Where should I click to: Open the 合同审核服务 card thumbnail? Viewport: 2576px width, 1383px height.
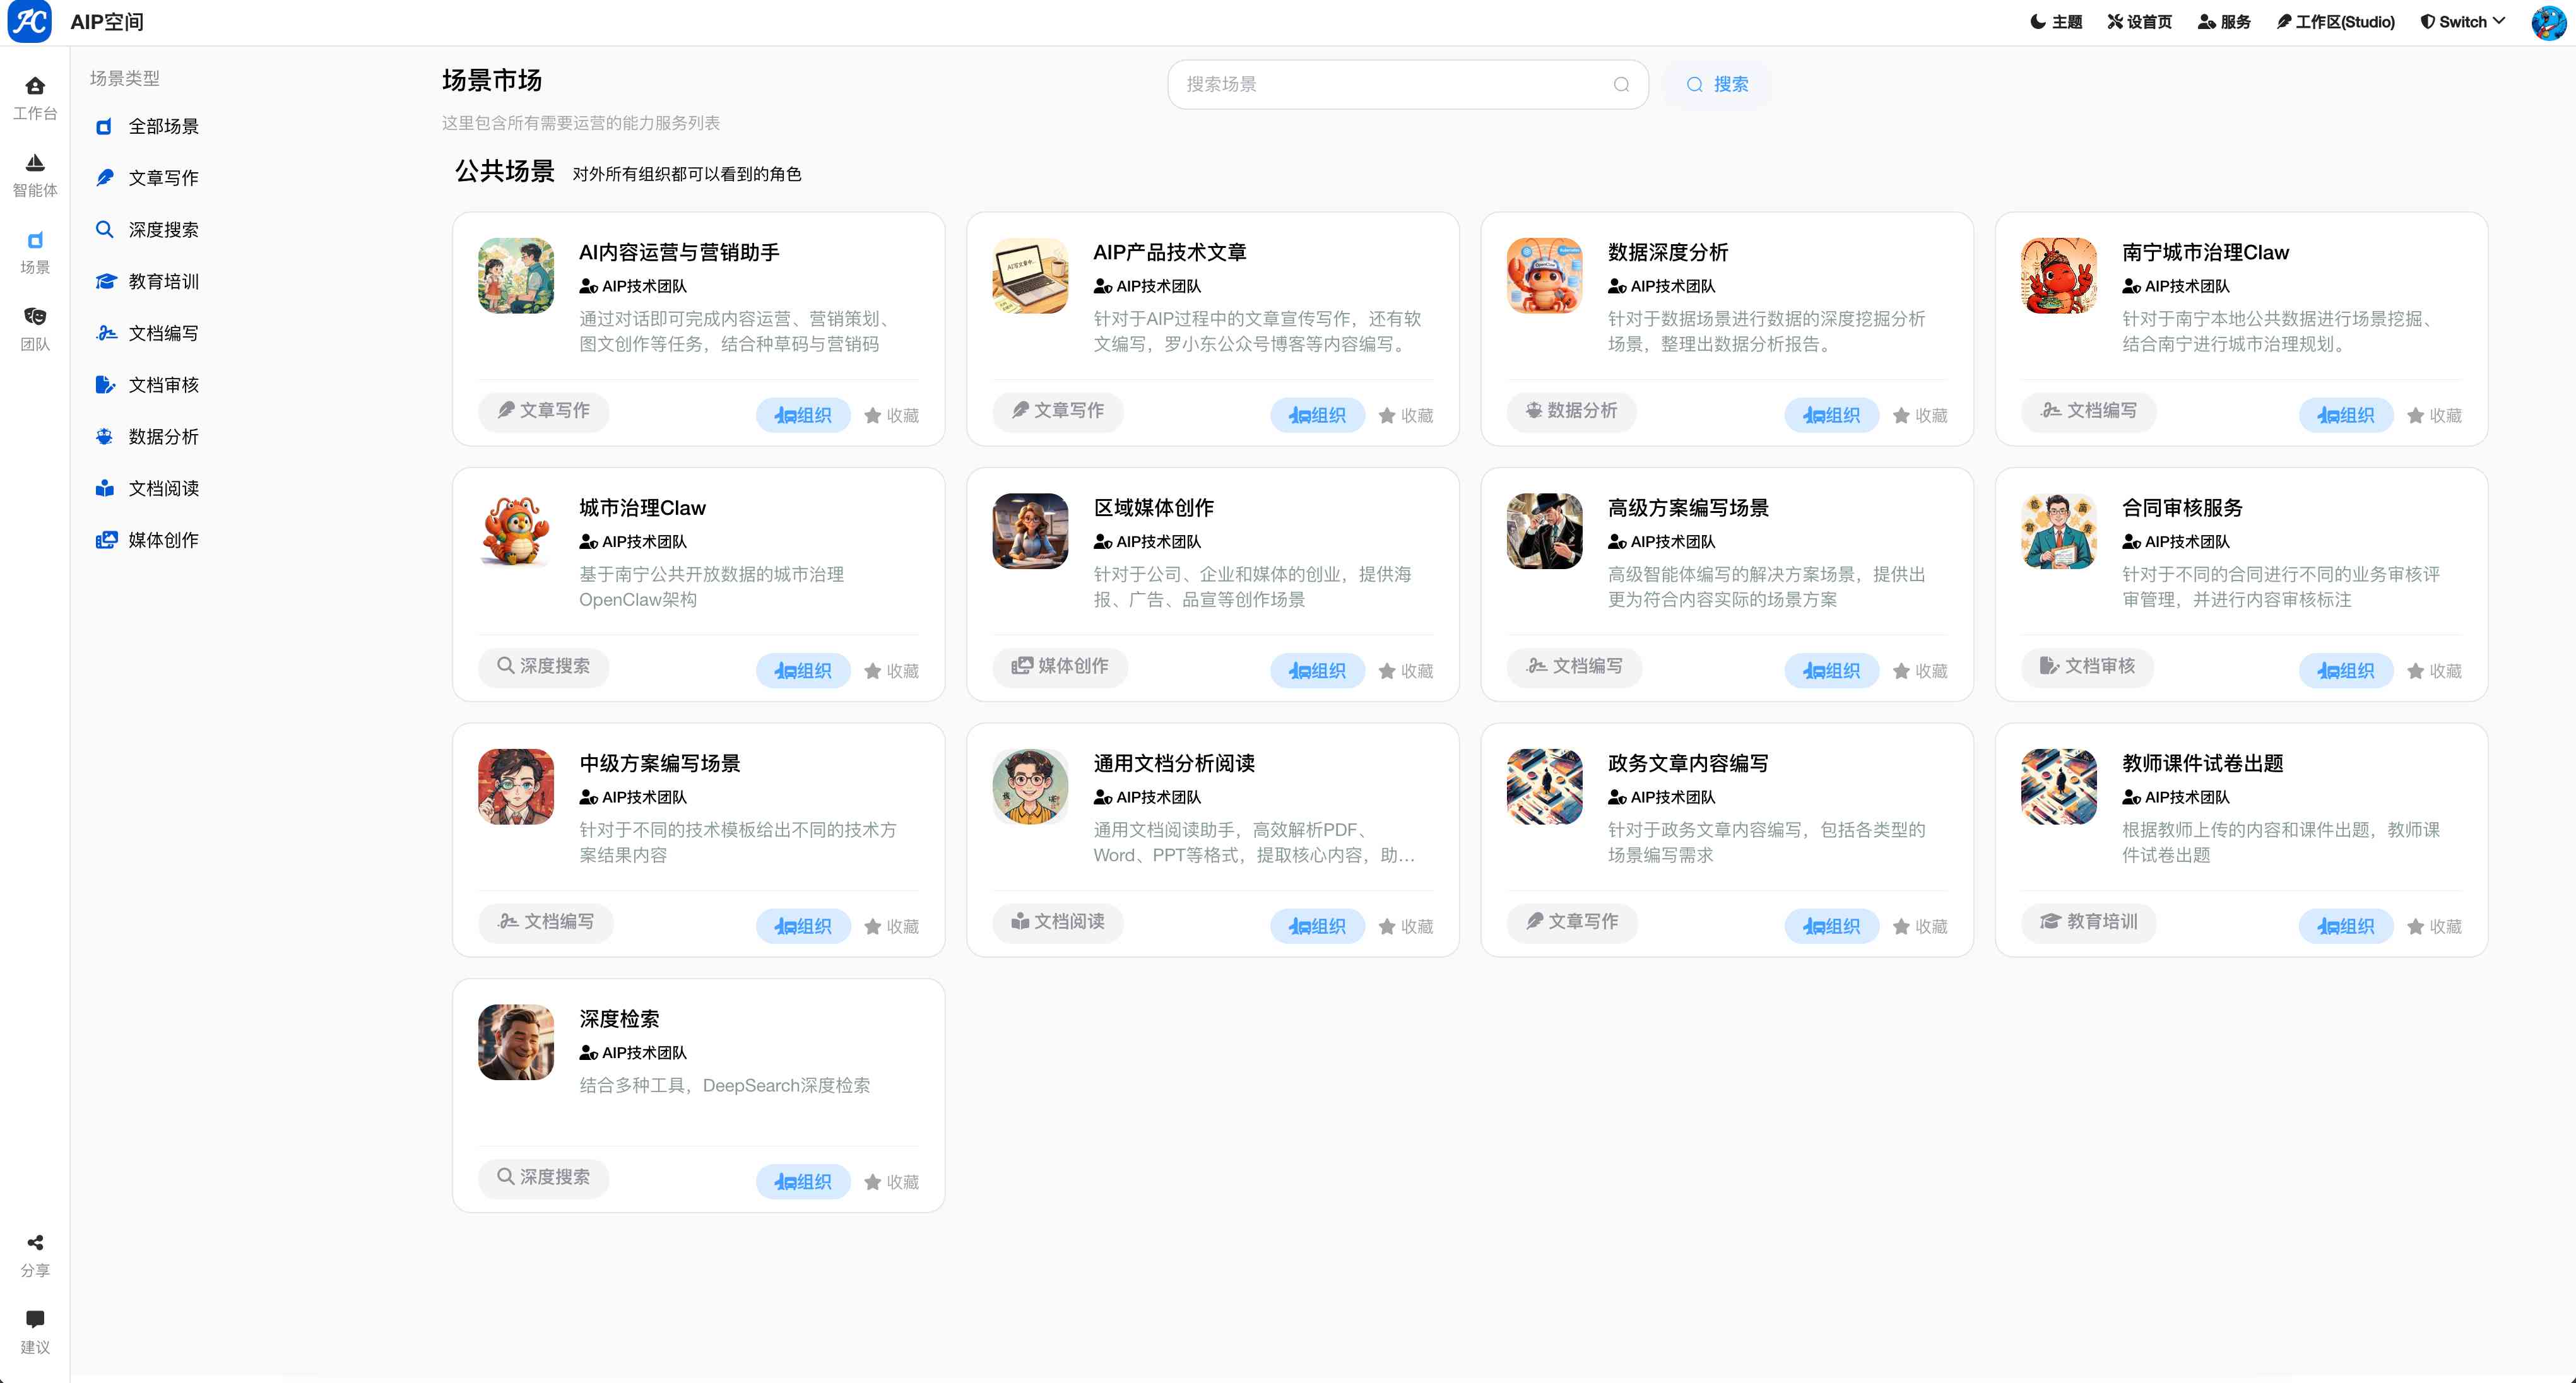coord(2059,531)
